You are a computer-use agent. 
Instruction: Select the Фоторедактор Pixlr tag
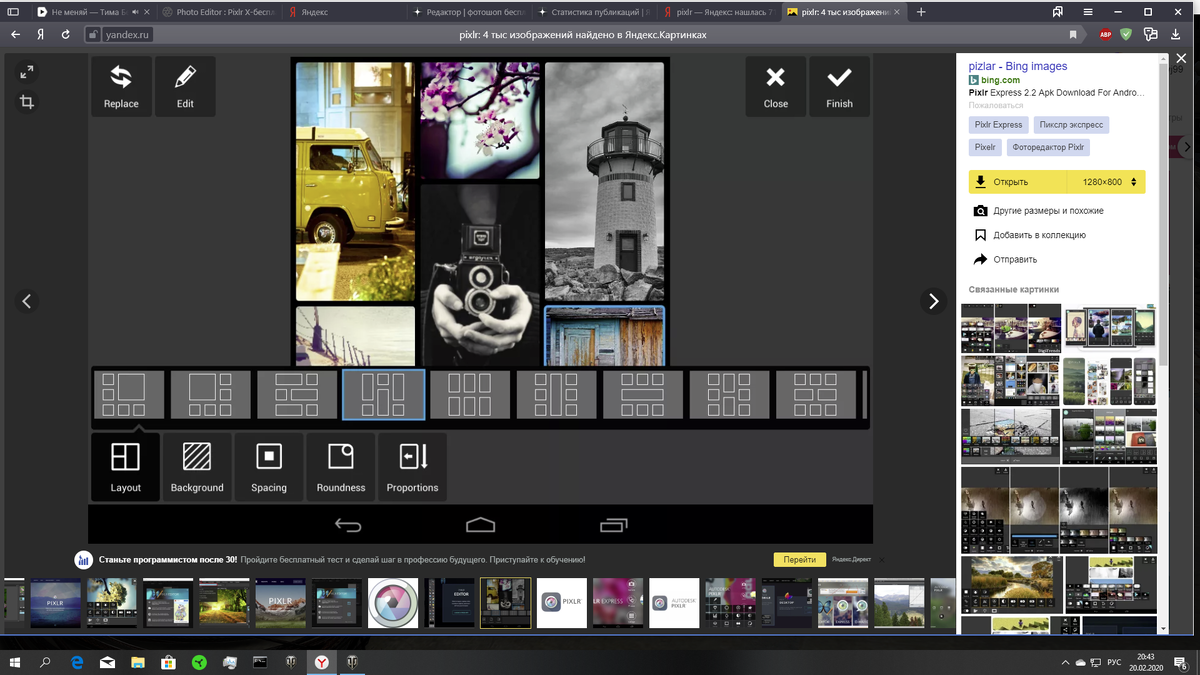point(1048,147)
